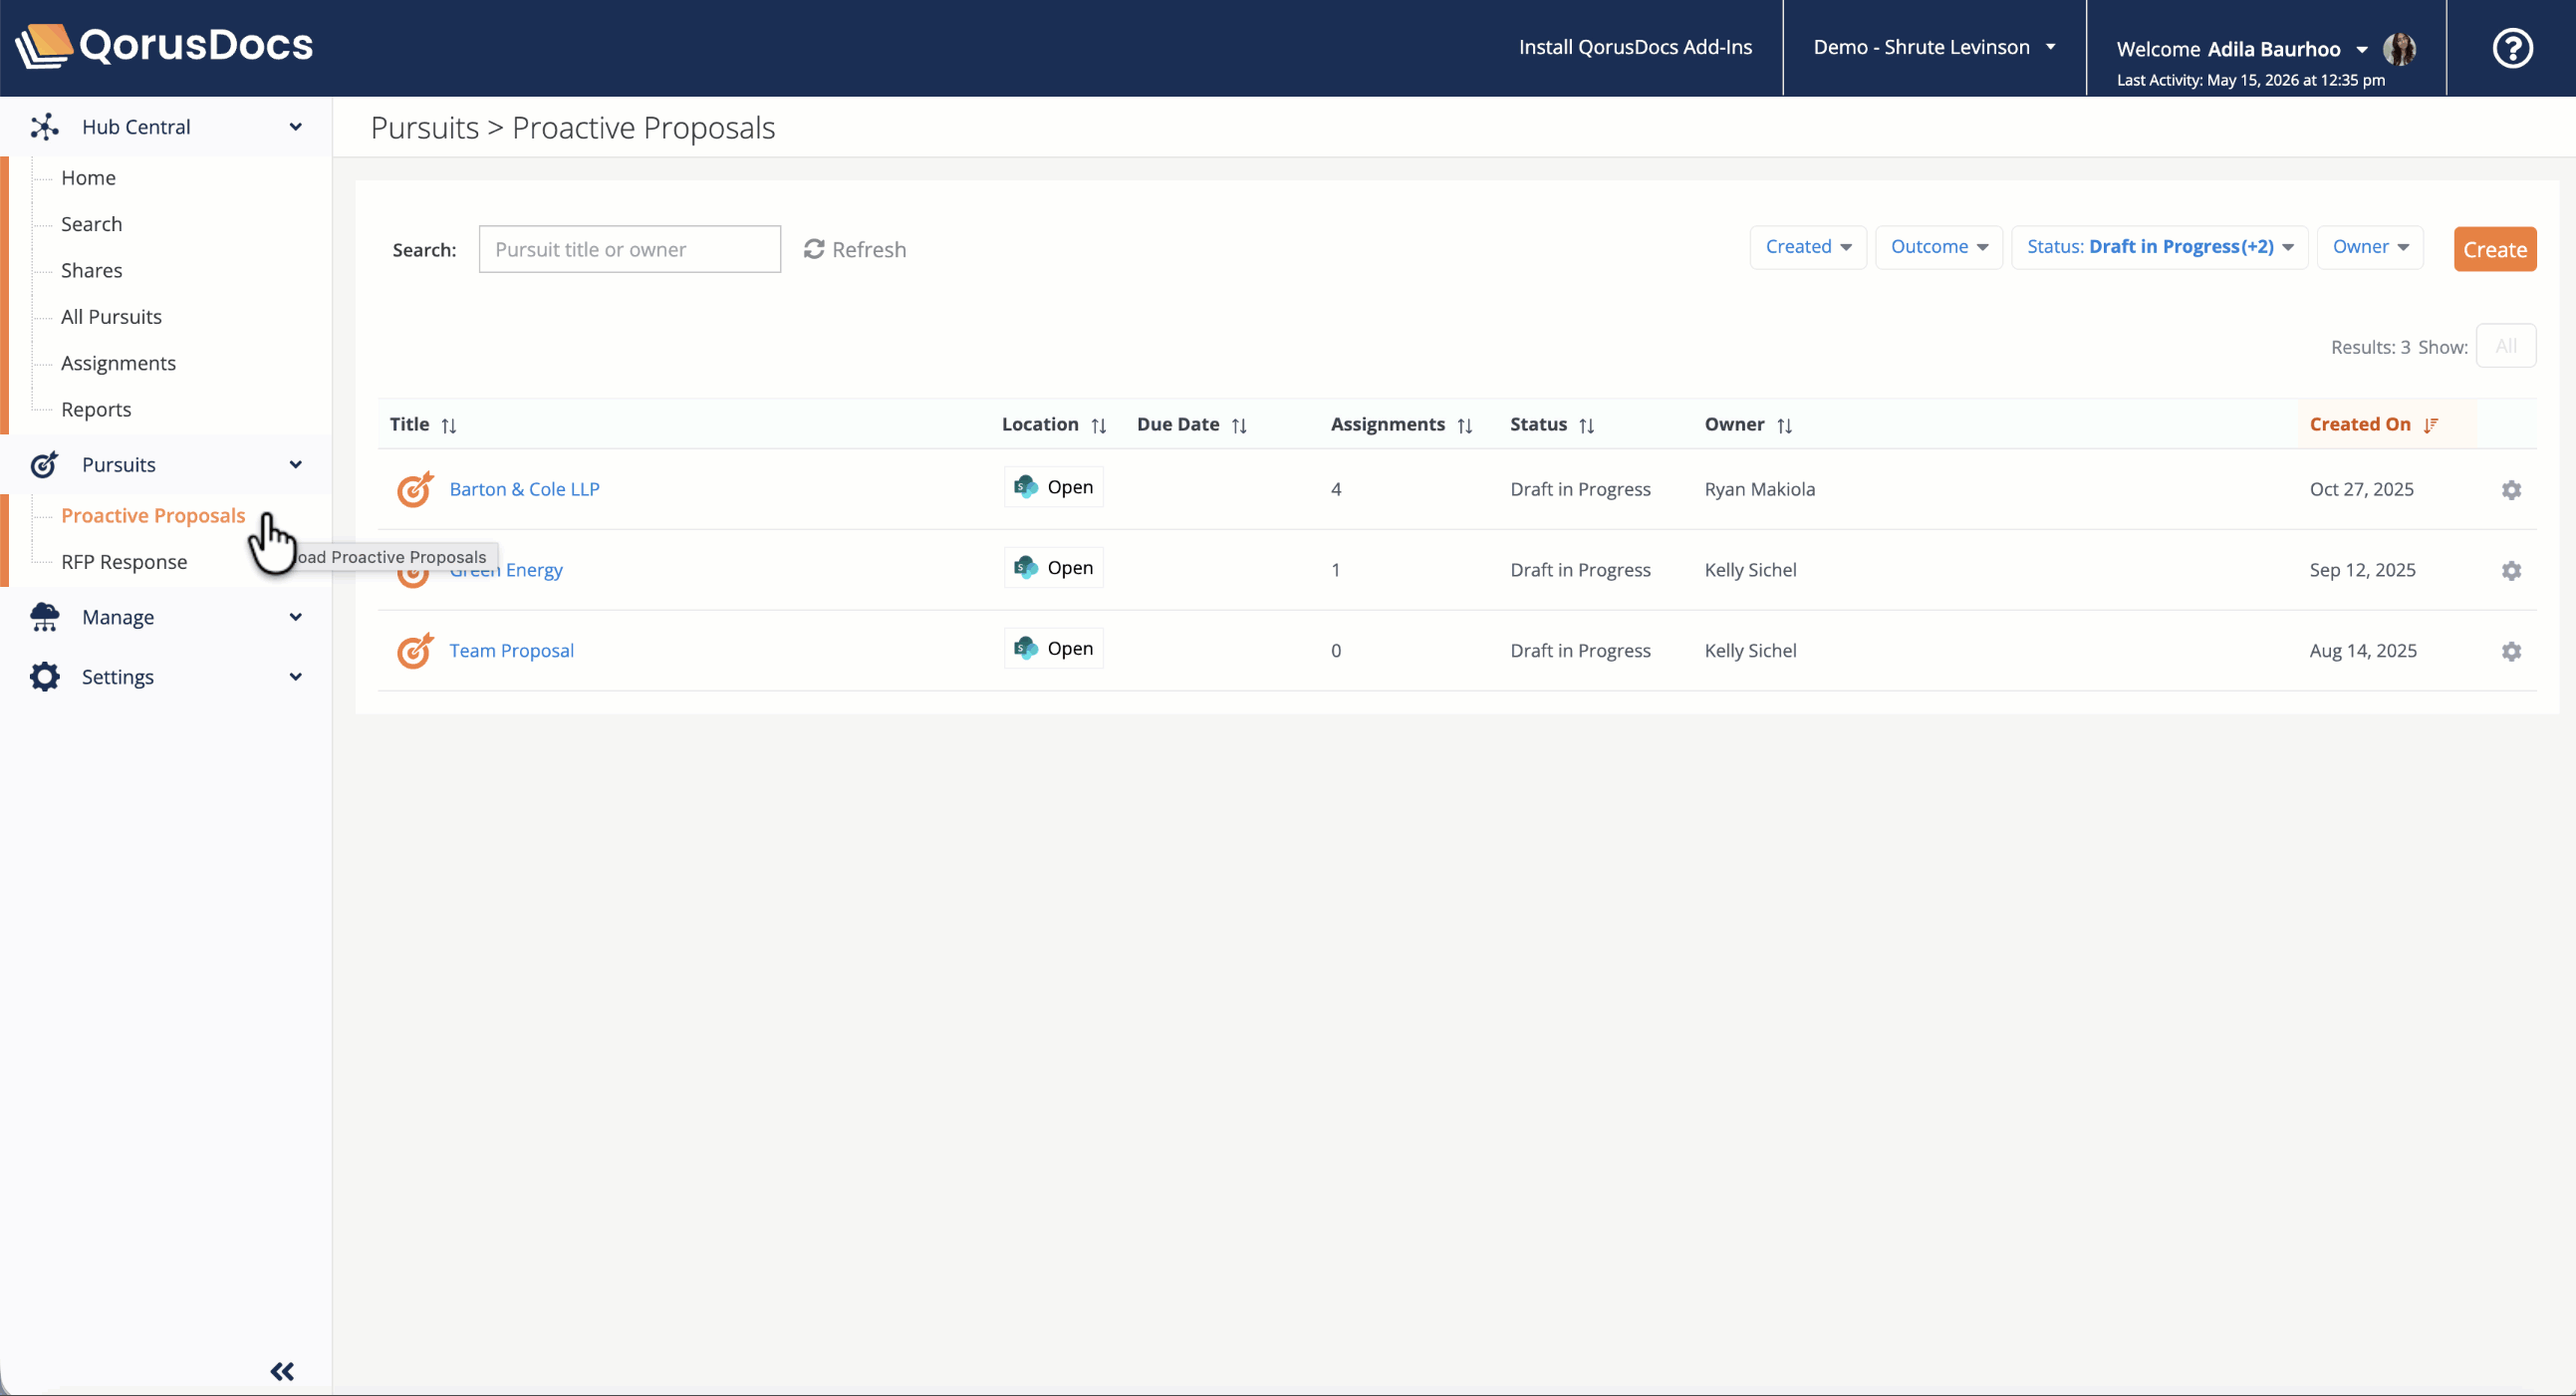
Task: Click the Created On column header
Action: [x=2359, y=424]
